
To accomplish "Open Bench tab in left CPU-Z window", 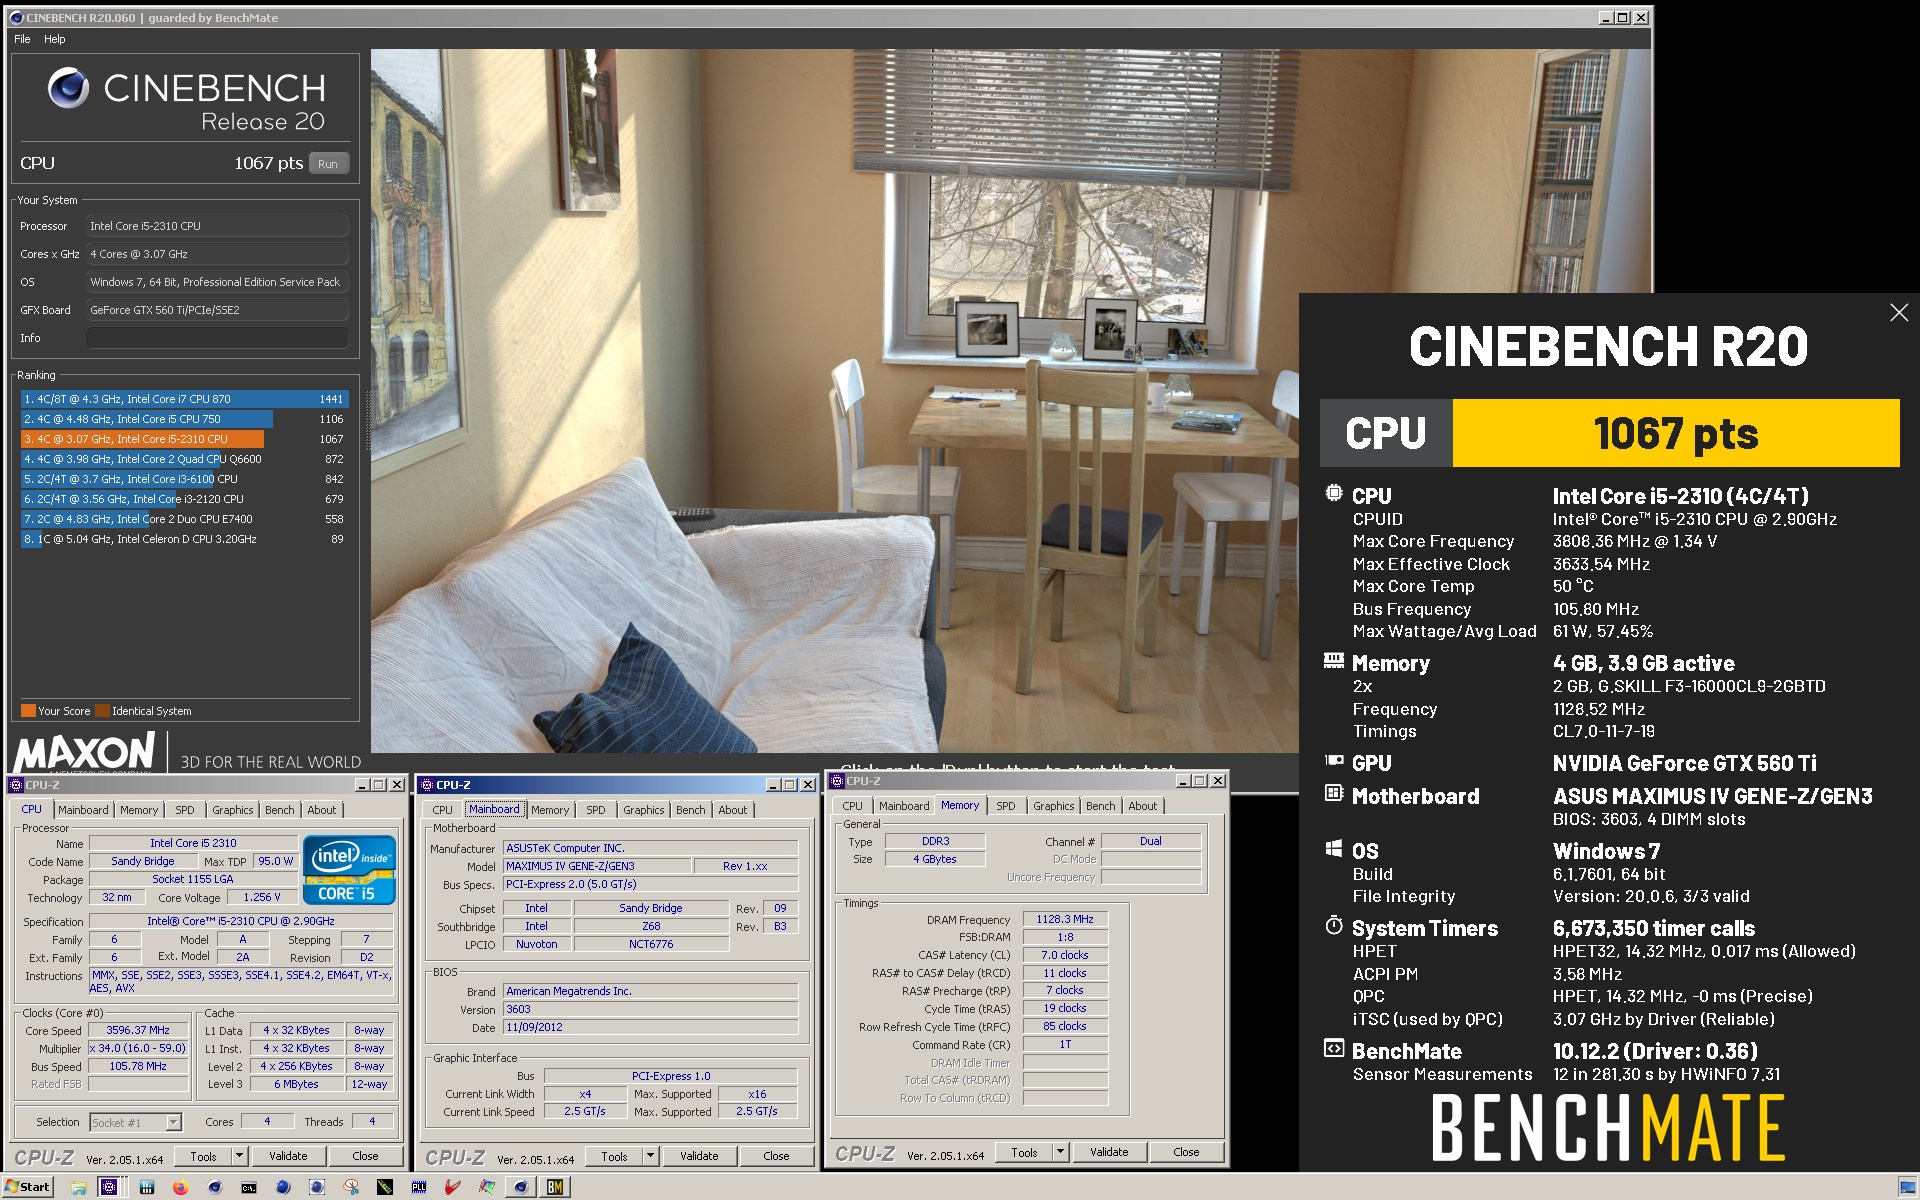I will pos(280,810).
